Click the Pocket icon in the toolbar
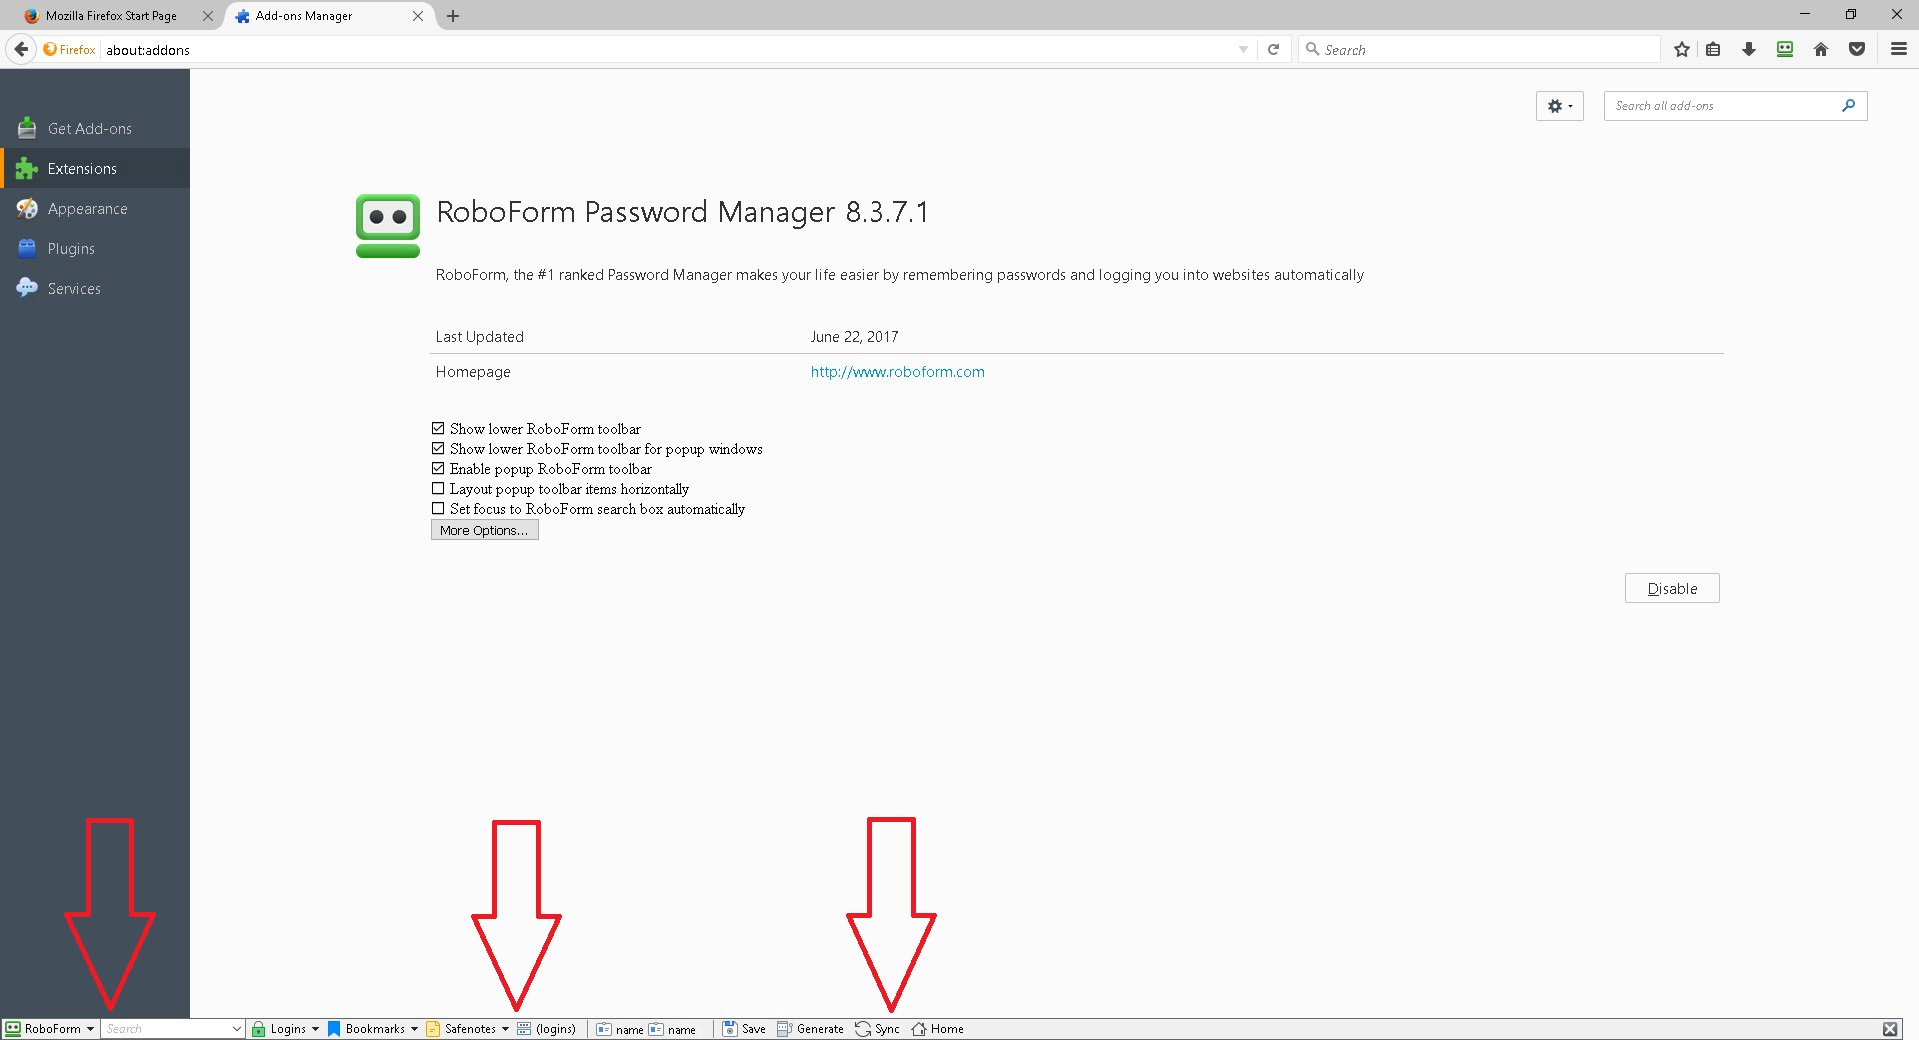 (1856, 49)
